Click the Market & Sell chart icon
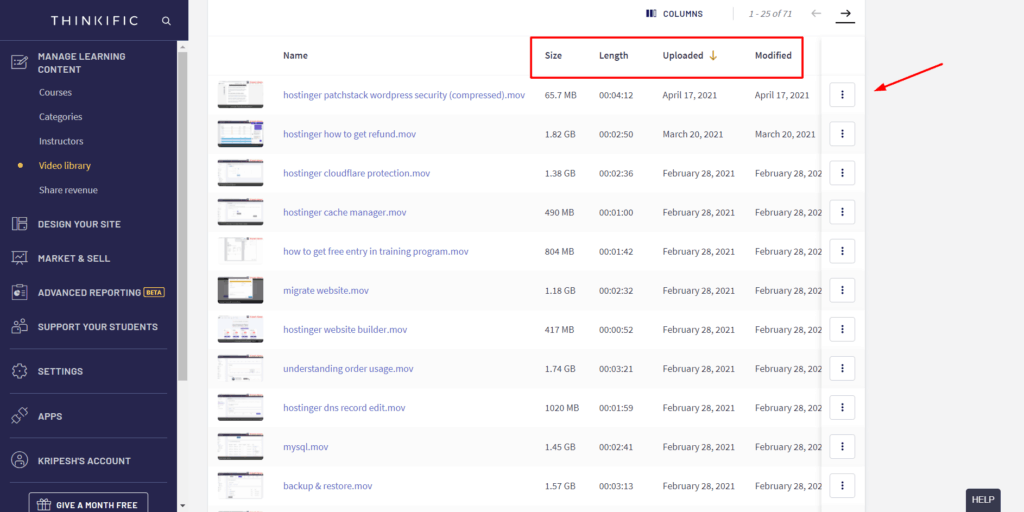 19,258
